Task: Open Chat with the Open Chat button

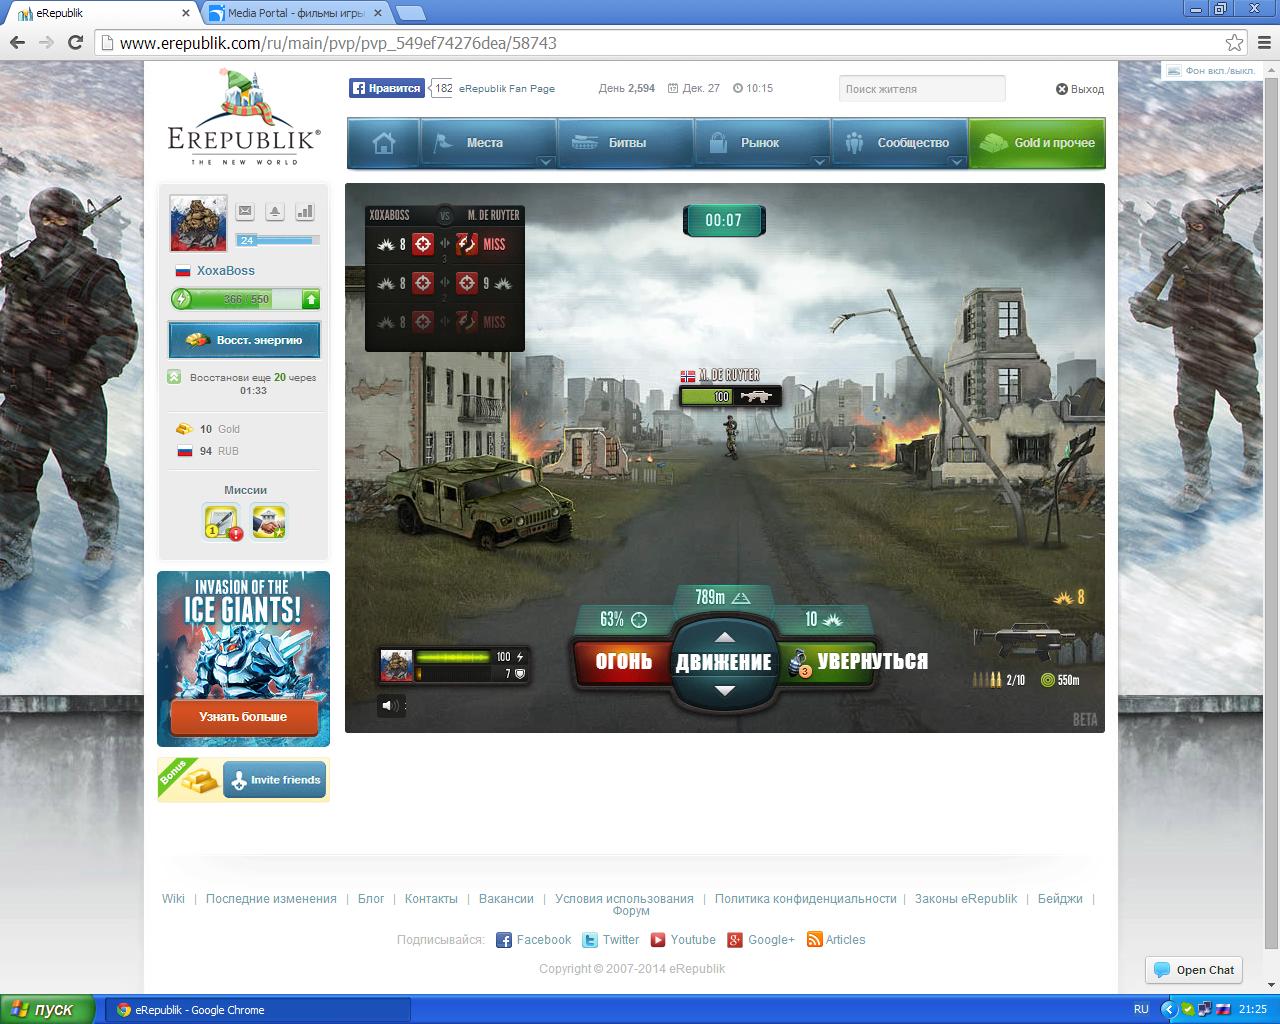Action: 1194,970
